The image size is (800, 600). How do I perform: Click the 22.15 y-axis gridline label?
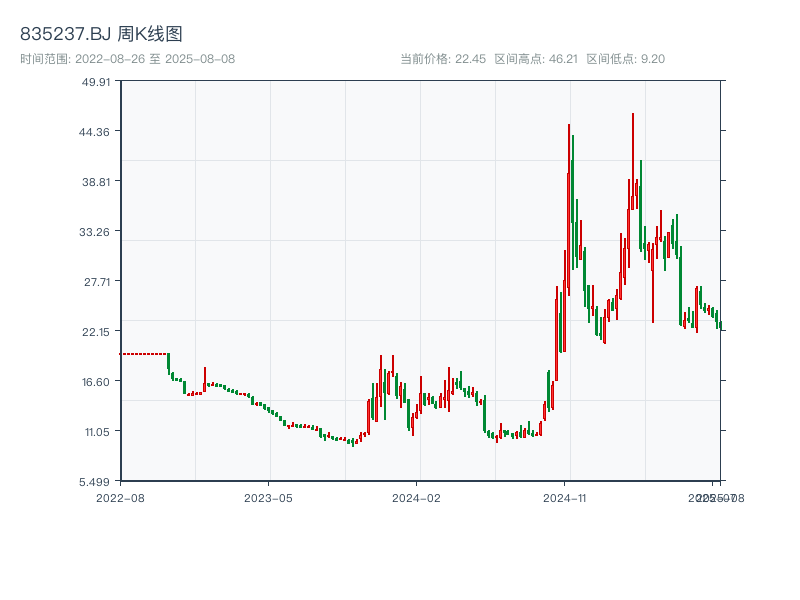pos(97,334)
